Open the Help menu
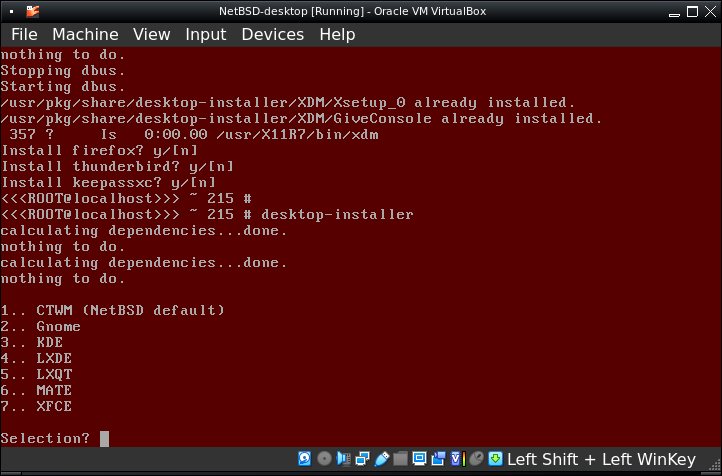 tap(337, 34)
